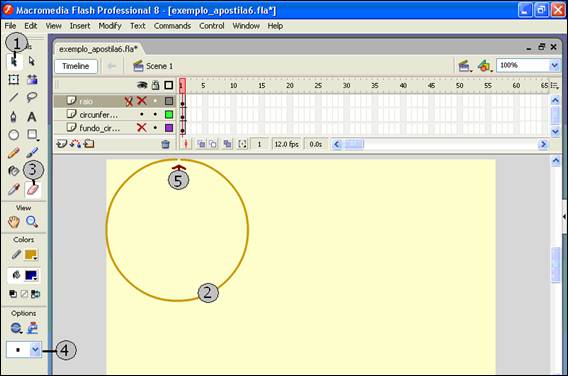The image size is (568, 376).
Task: Select the Hand tool
Action: [x=14, y=222]
